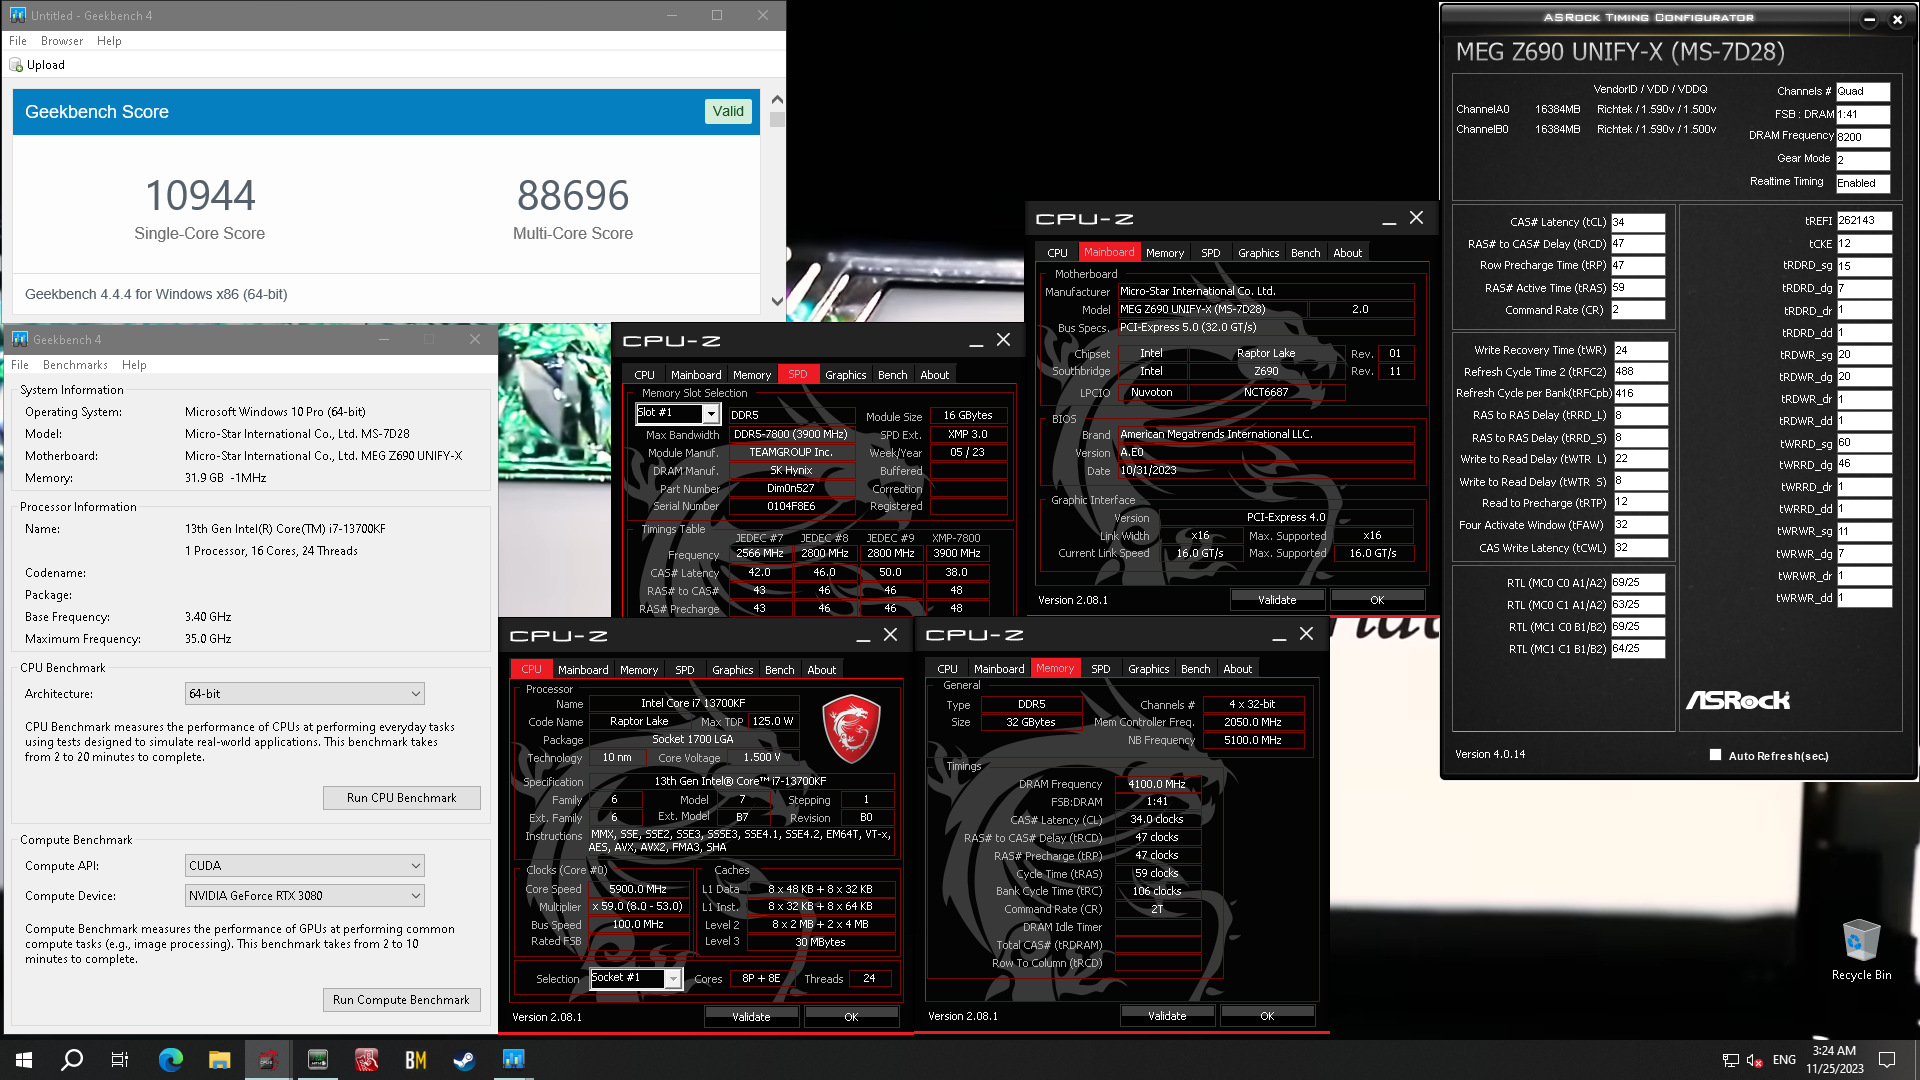Click the Write Recovery Time (tWR) field
The width and height of the screenshot is (1920, 1080).
1640,351
